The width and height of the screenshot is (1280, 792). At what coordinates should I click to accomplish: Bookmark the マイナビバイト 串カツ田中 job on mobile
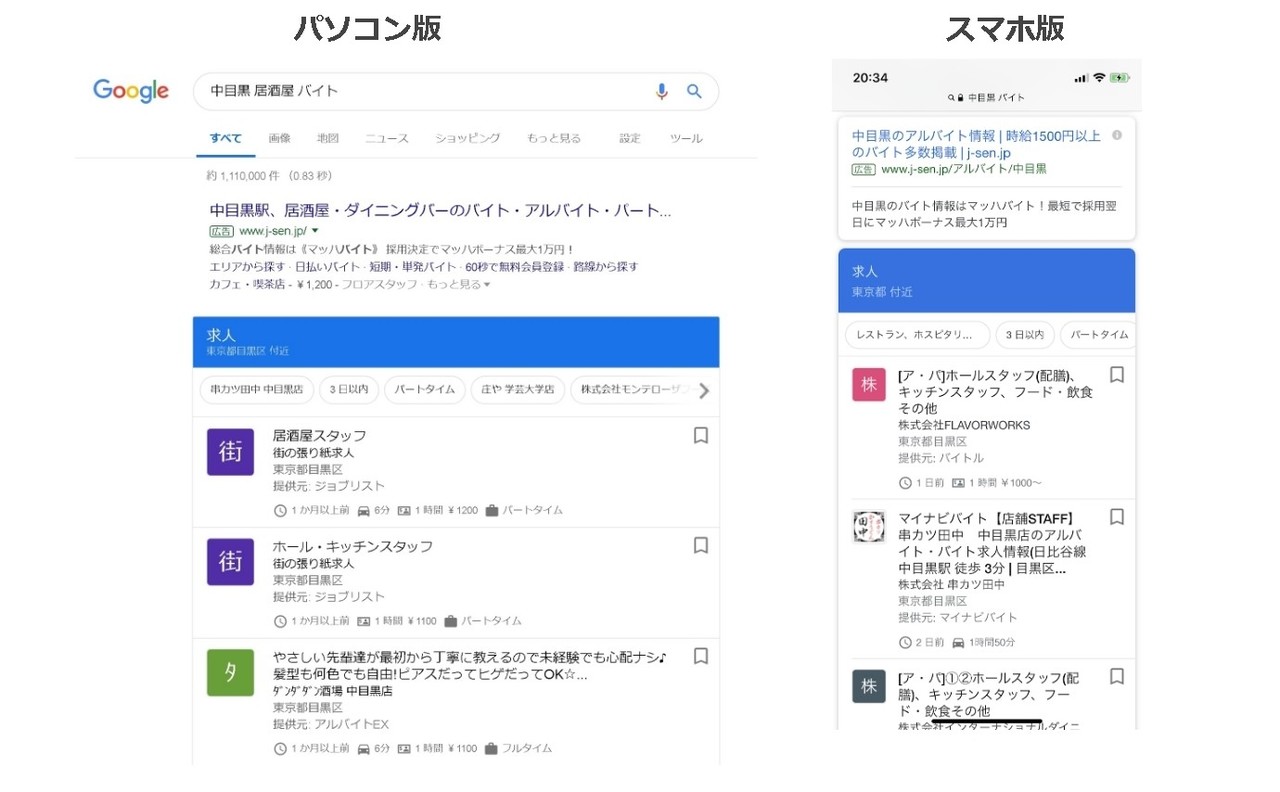coord(1117,517)
